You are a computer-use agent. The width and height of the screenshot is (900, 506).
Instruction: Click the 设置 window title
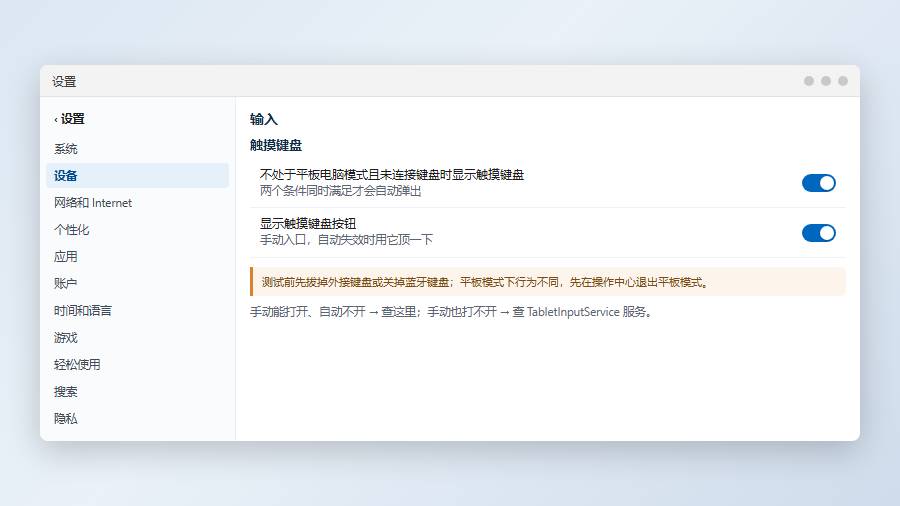[64, 81]
